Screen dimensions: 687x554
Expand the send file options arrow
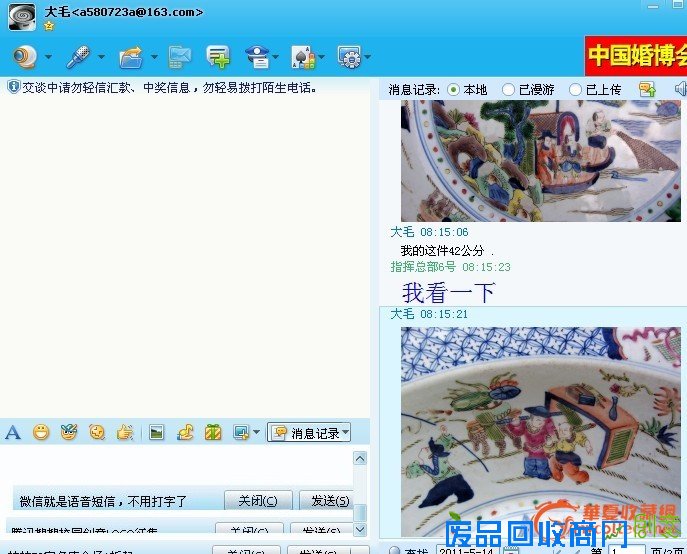coord(154,57)
